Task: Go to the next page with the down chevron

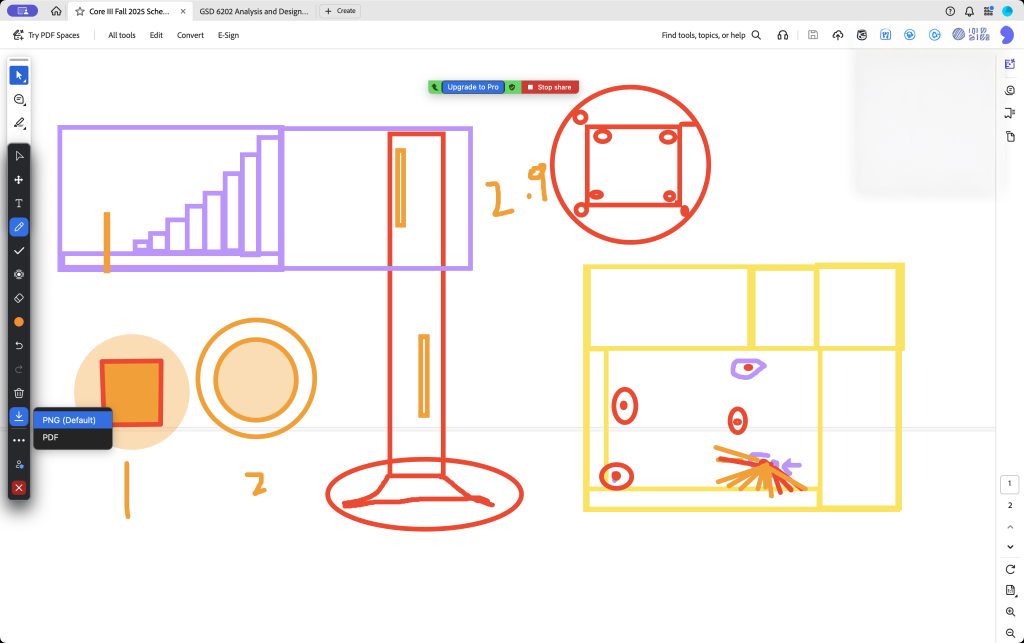Action: click(x=1010, y=546)
